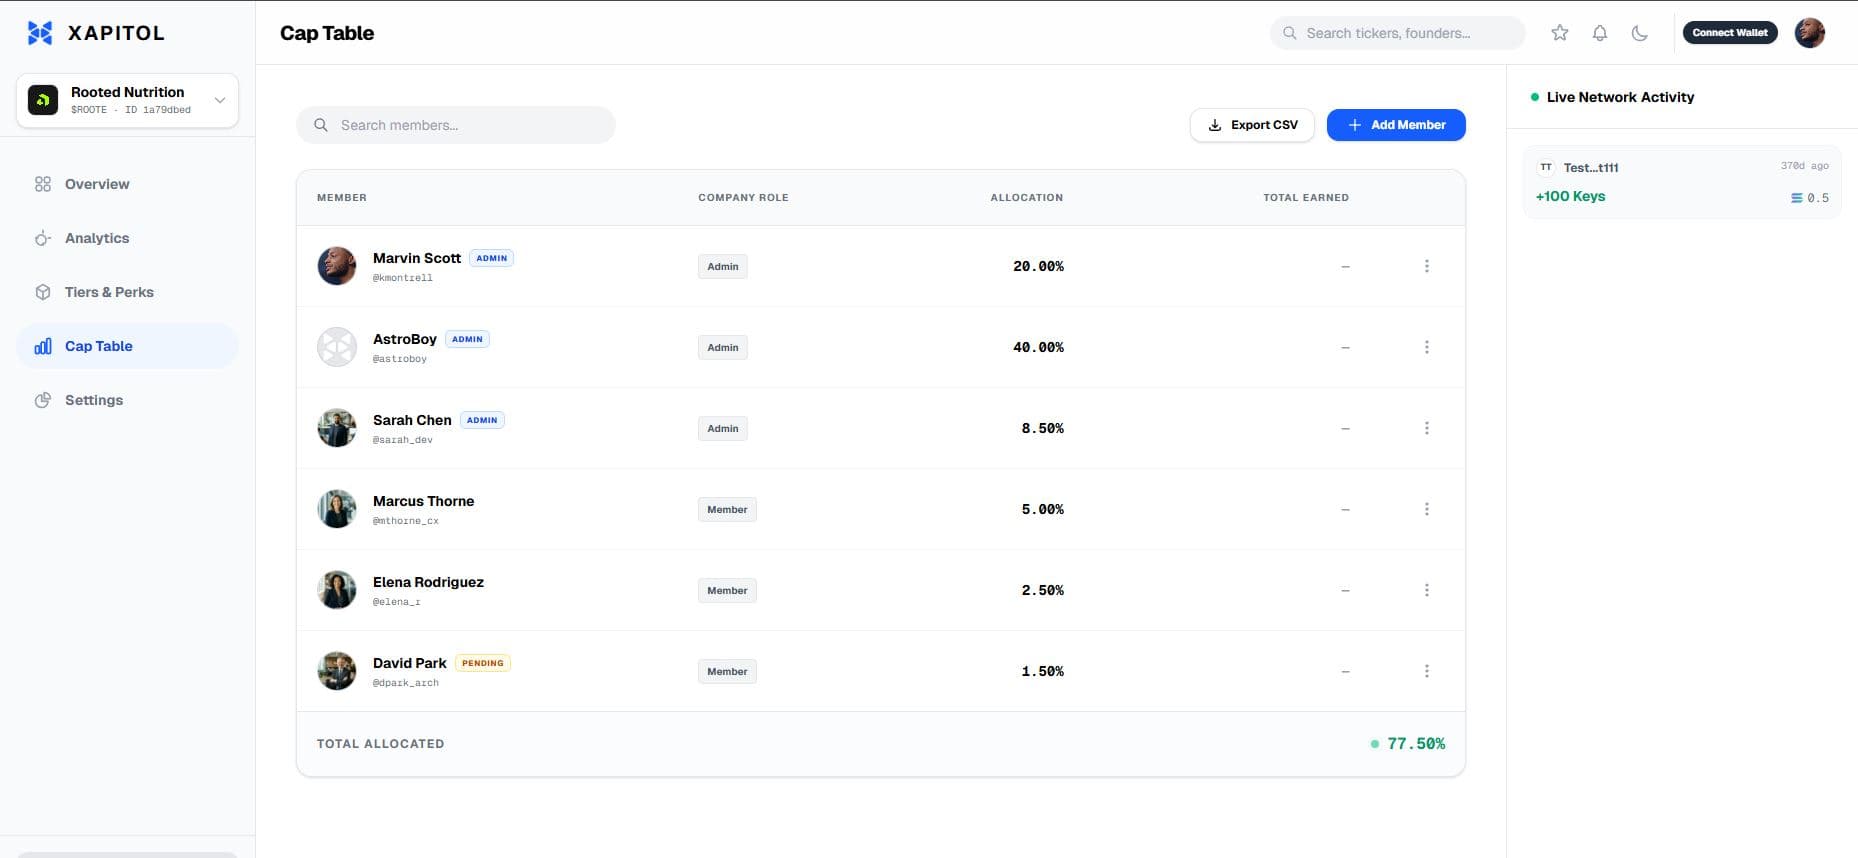Click the Marvin Scott name
Screen dimensions: 1858x858
tap(417, 258)
